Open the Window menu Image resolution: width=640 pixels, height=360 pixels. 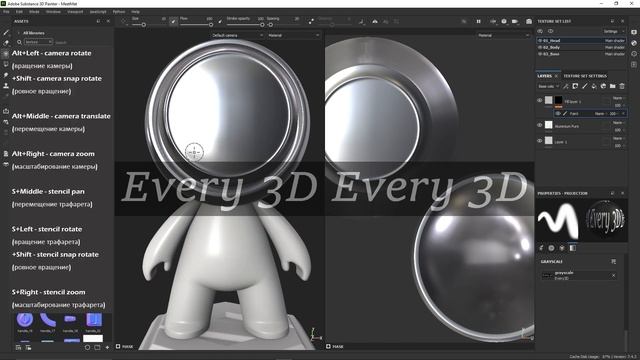[53, 12]
